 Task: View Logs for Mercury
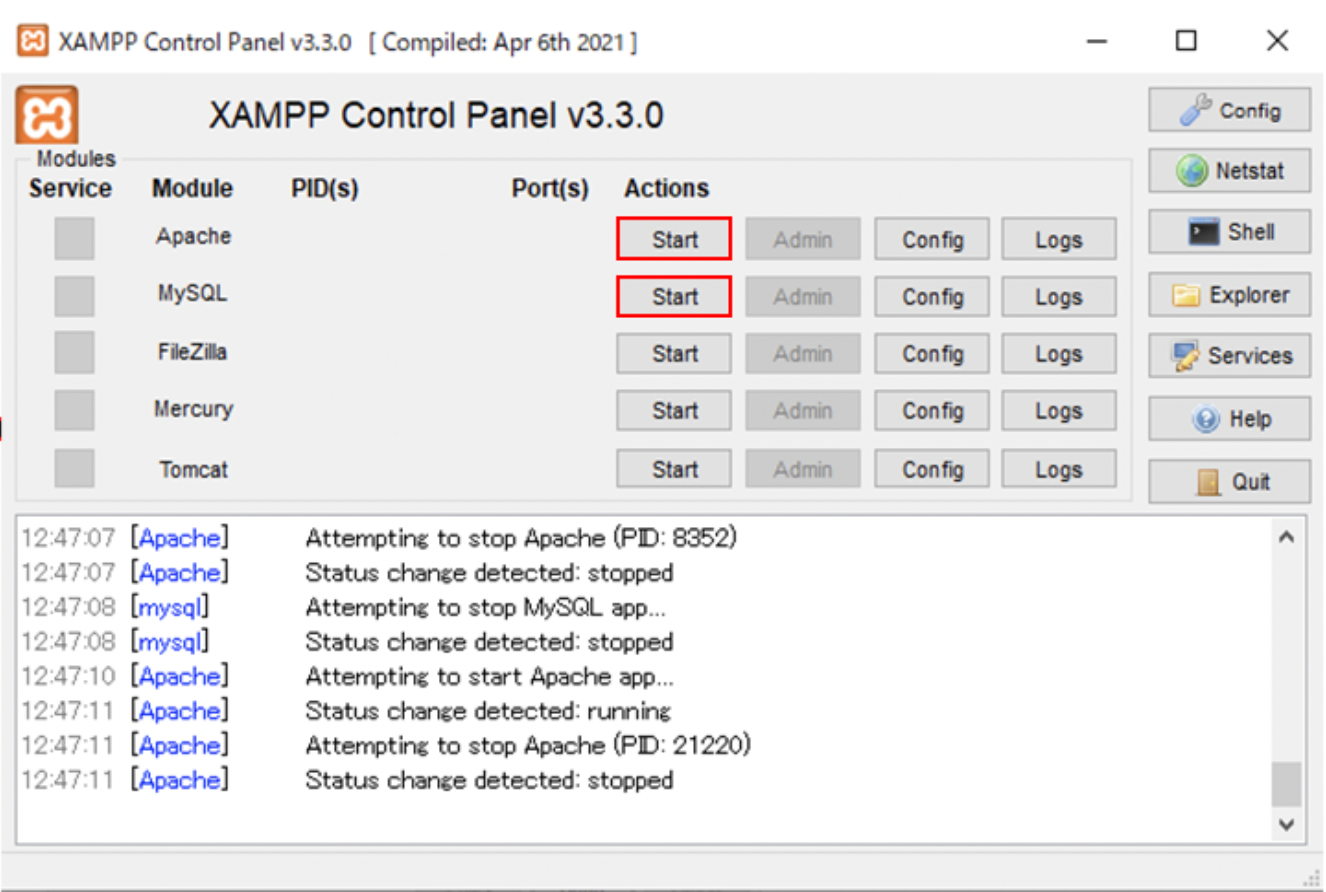click(1059, 410)
